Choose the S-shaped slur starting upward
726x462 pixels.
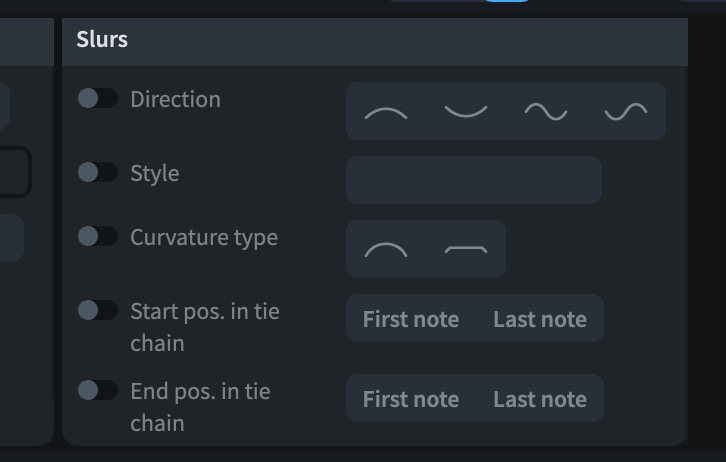point(546,112)
